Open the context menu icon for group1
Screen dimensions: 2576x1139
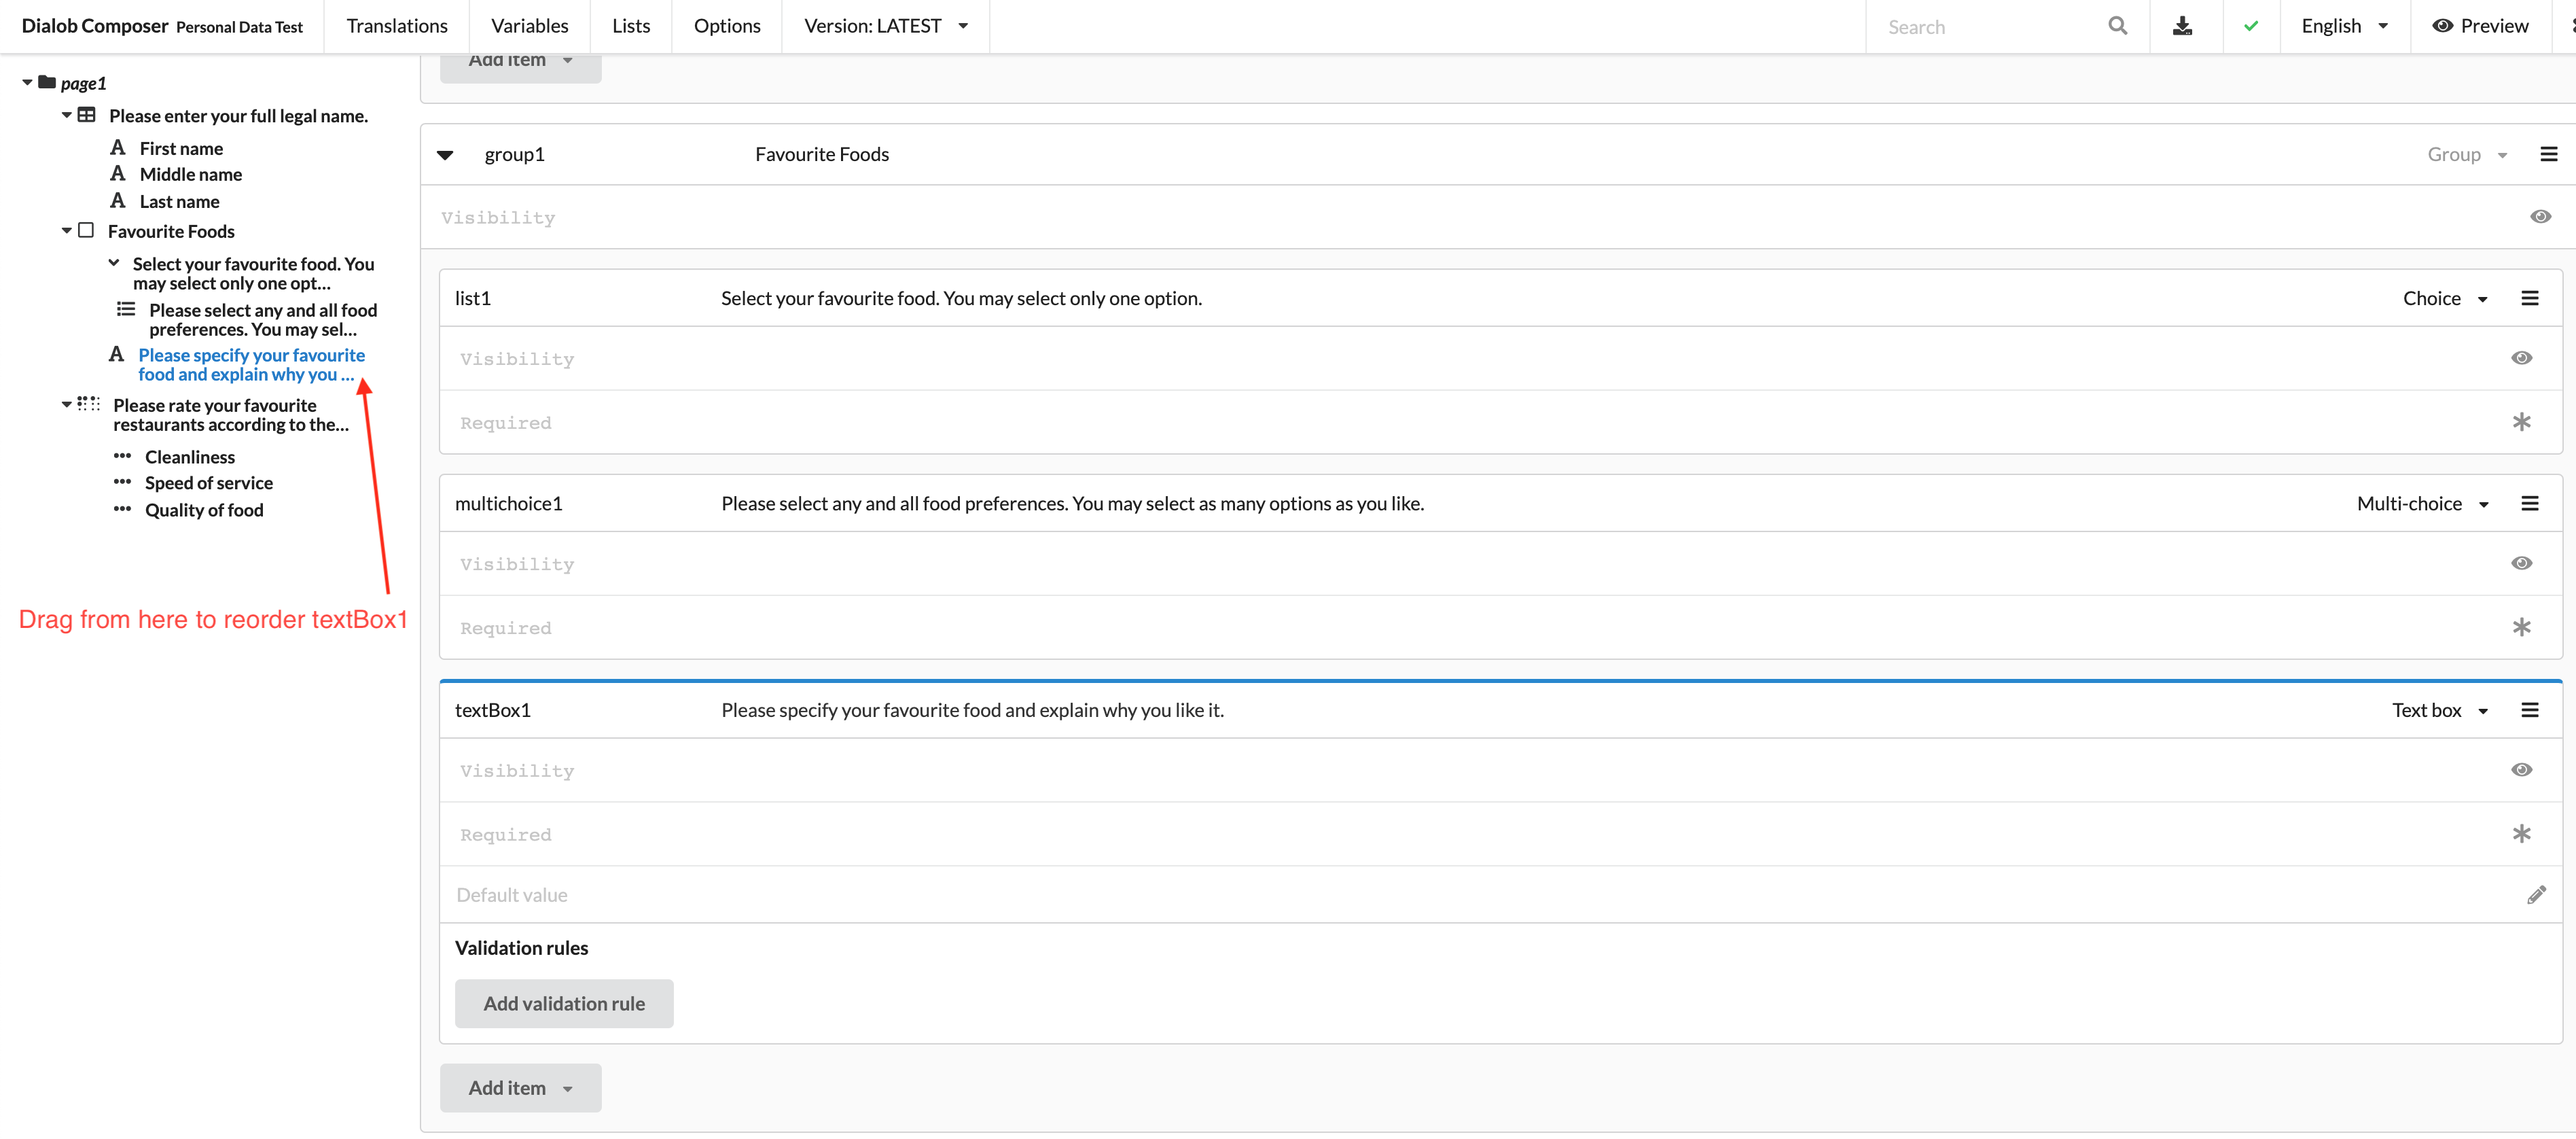[x=2549, y=154]
